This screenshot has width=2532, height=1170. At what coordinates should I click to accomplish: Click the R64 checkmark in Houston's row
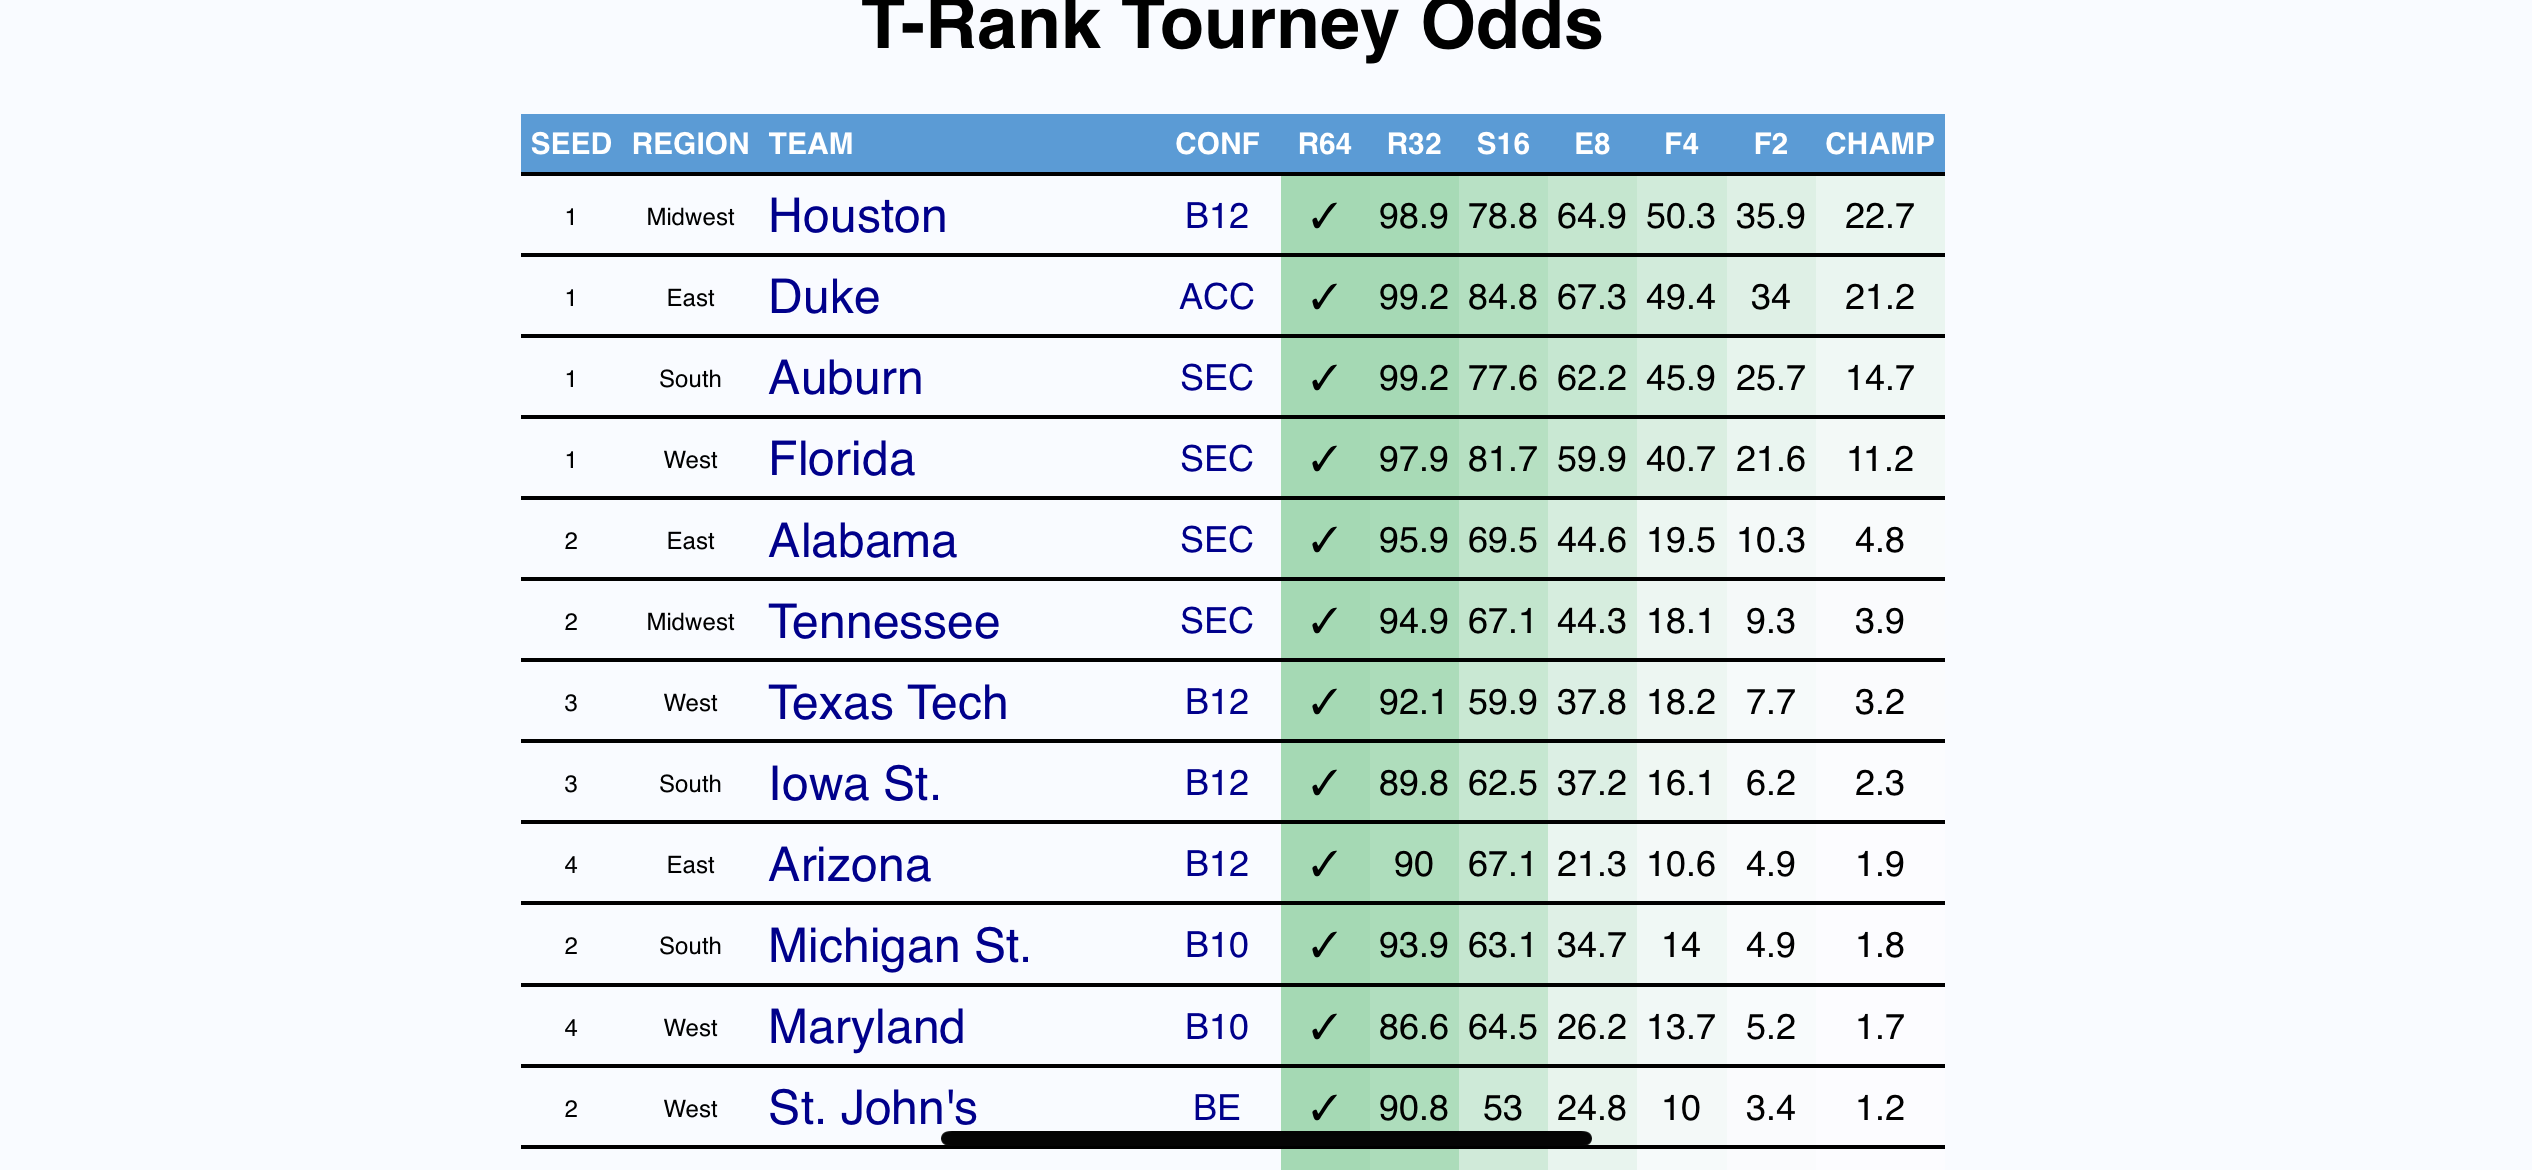tap(1323, 216)
